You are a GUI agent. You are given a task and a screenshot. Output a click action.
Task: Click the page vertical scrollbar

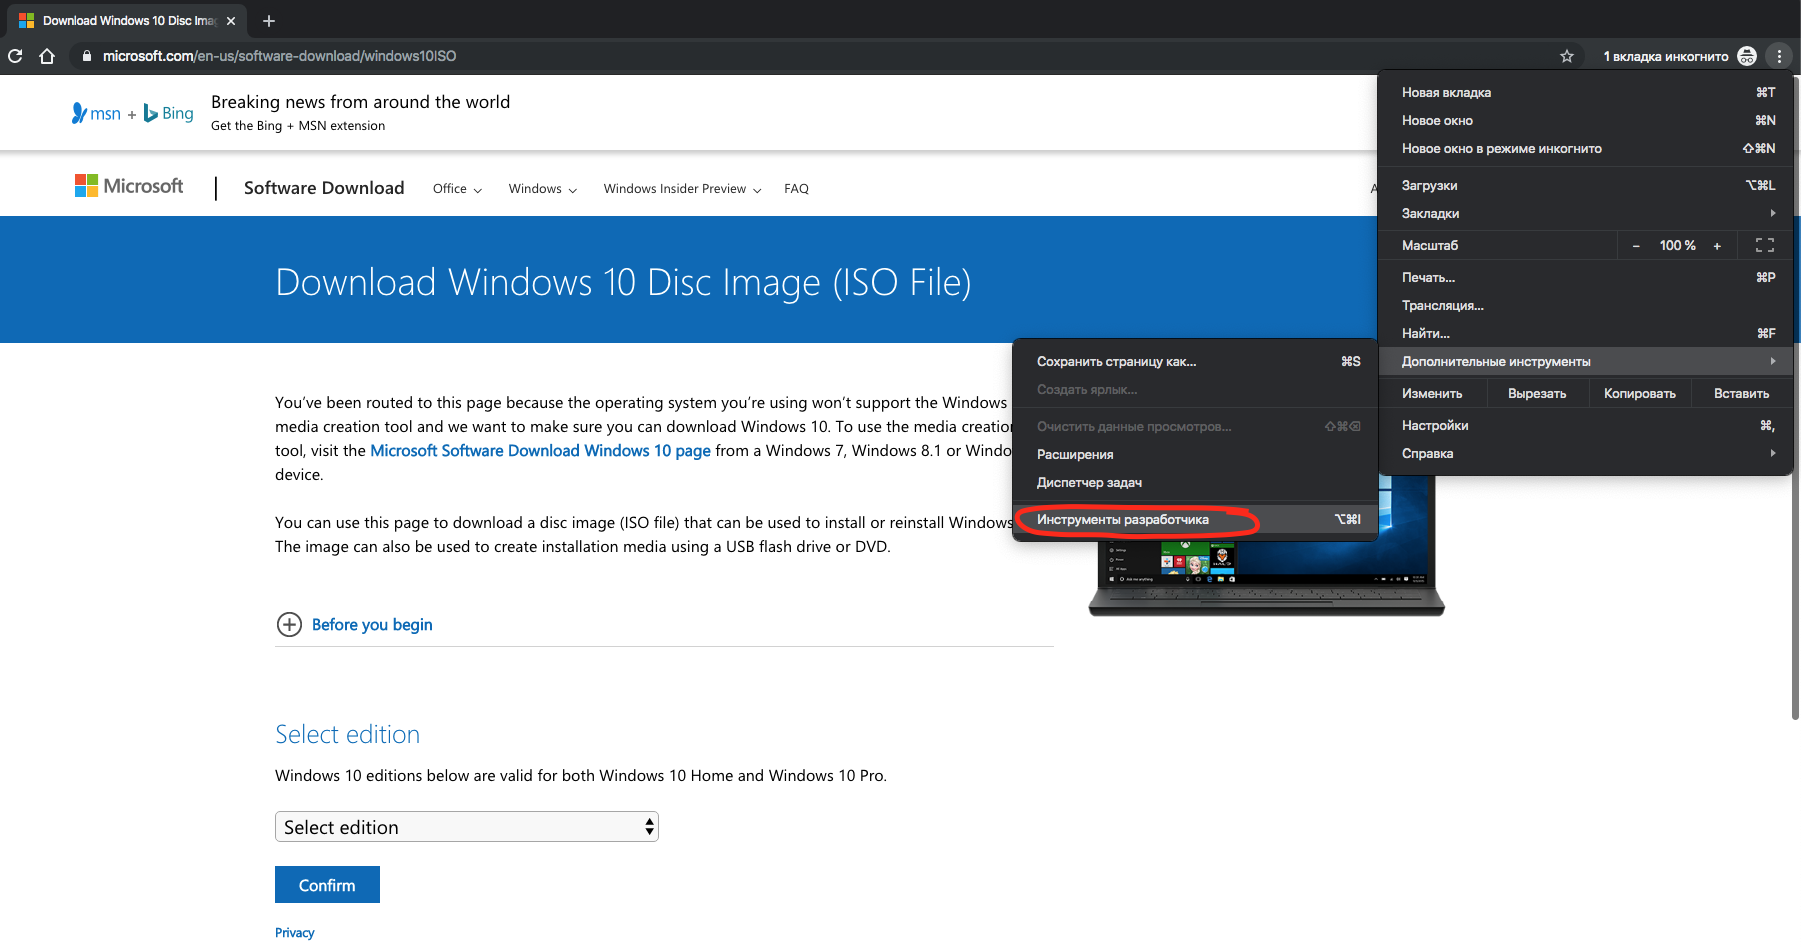(x=1795, y=400)
